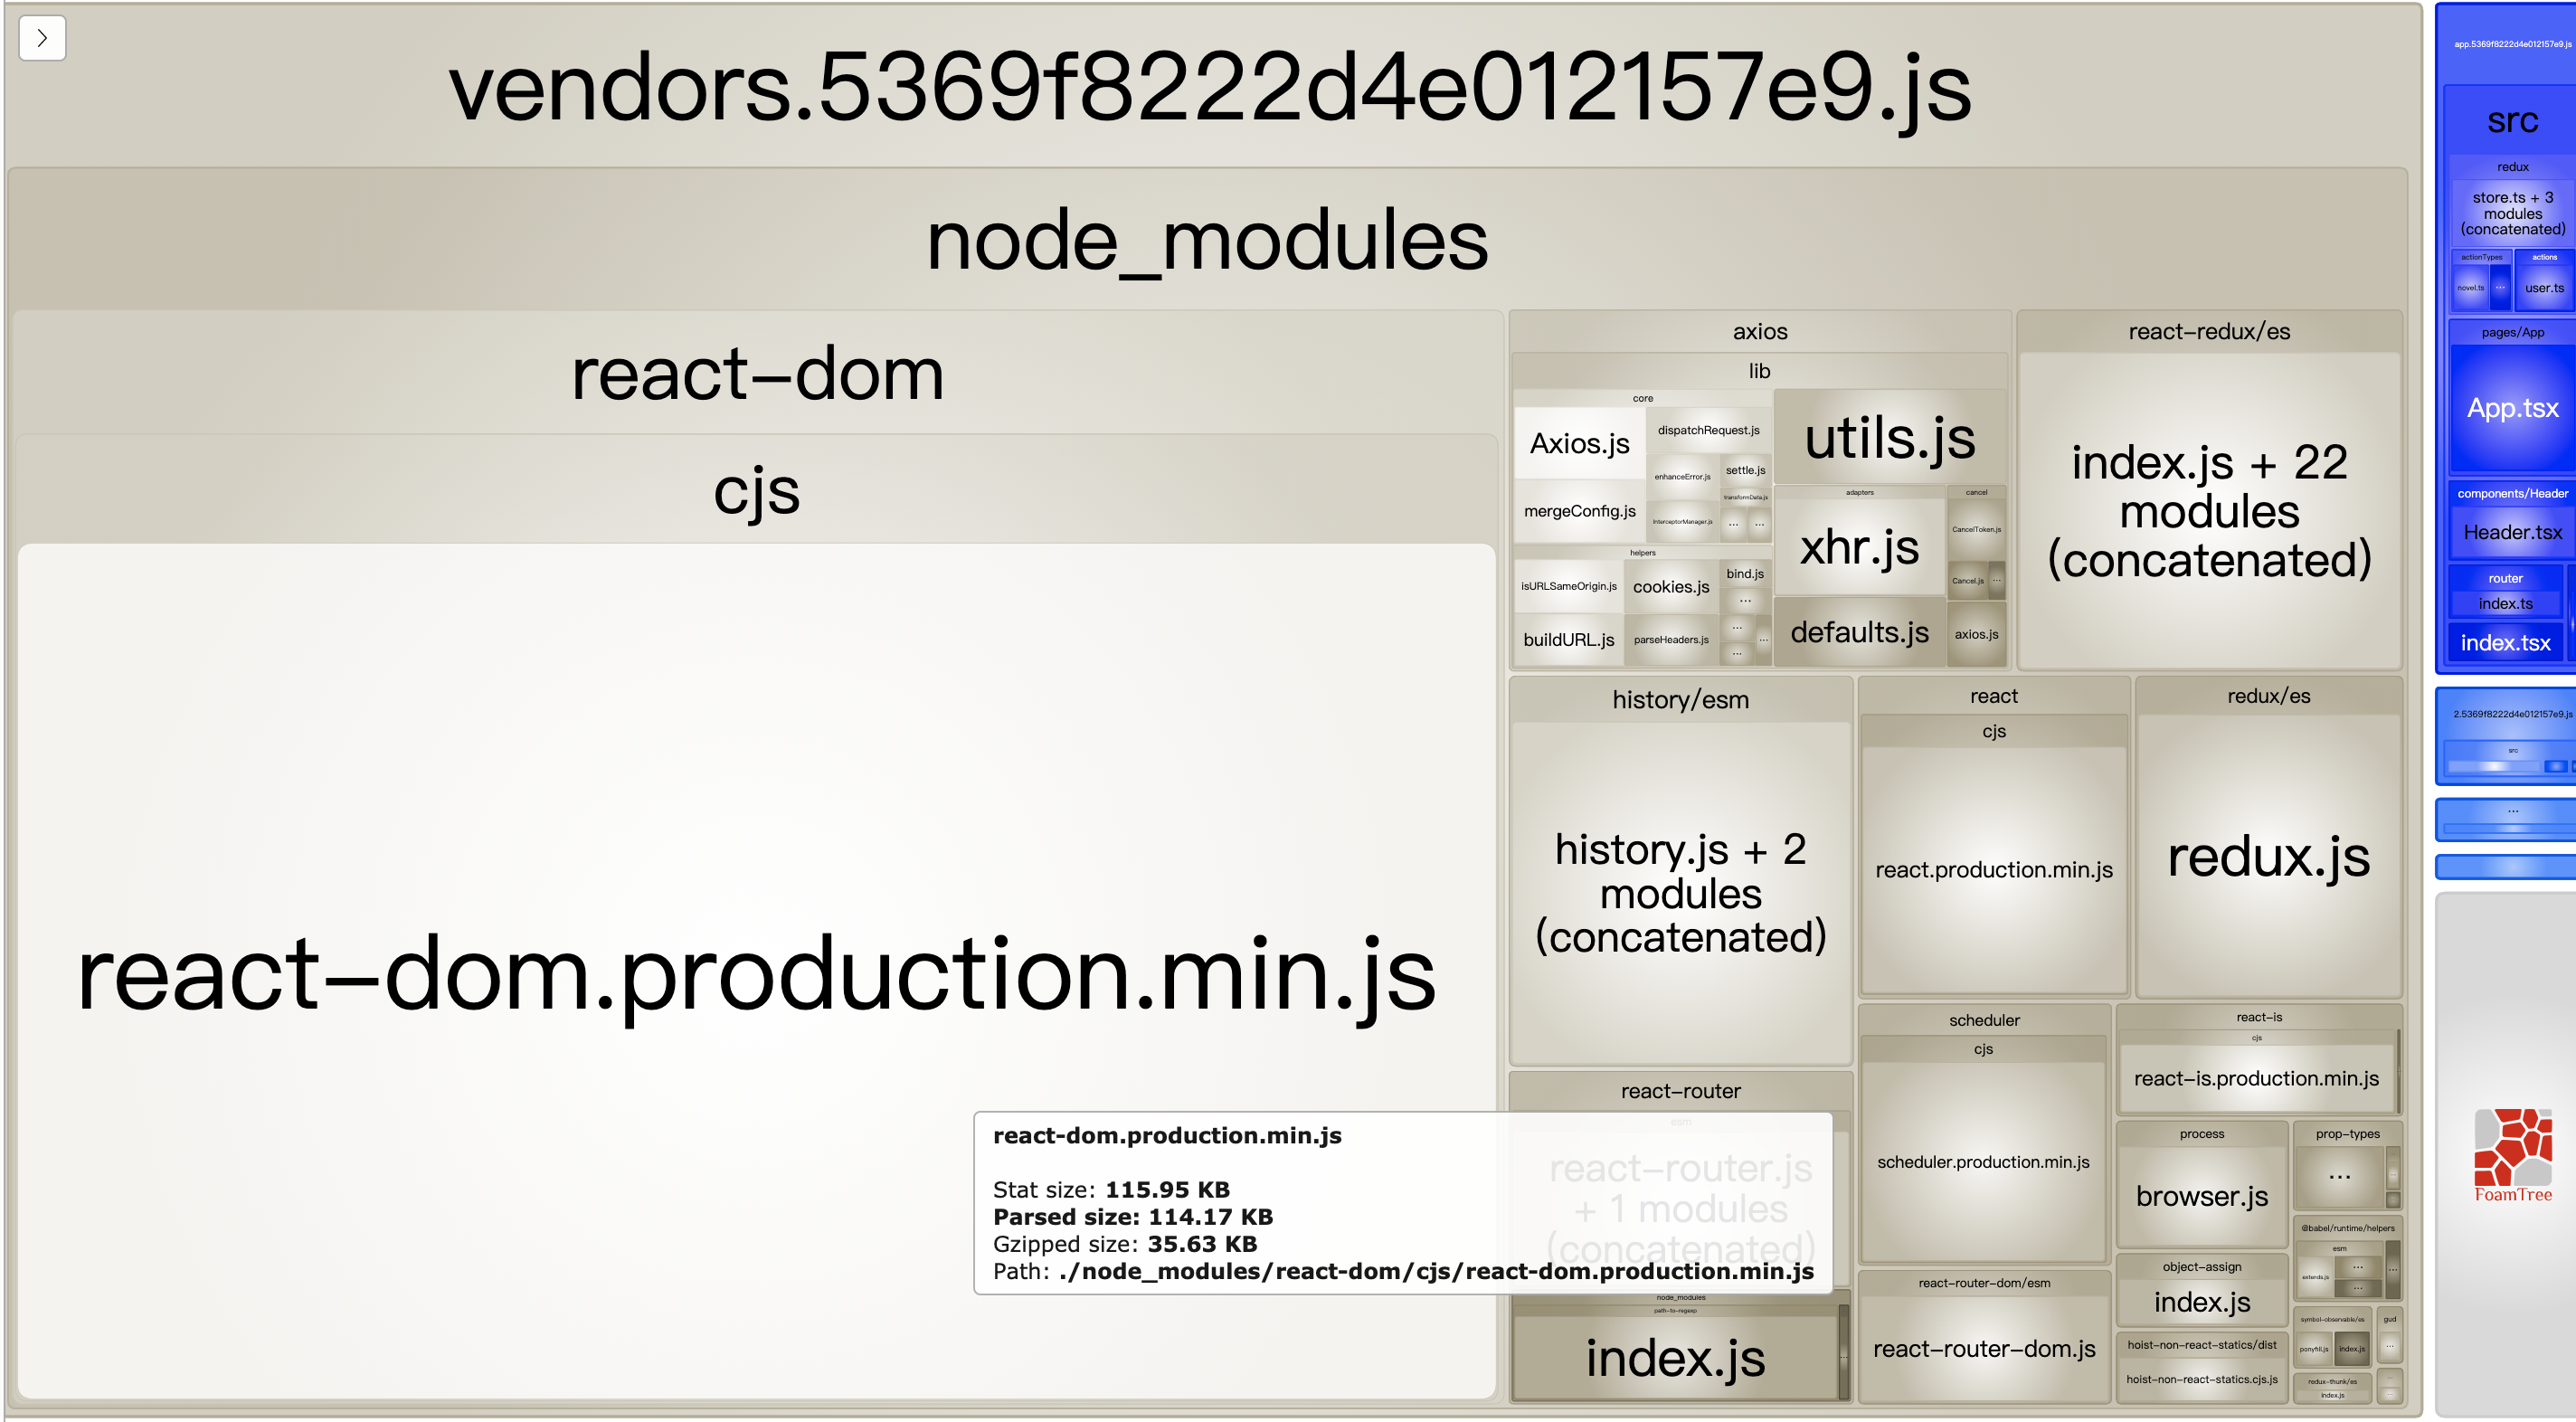The image size is (2576, 1422).
Task: Select the utils.js block in axios
Action: click(1889, 438)
